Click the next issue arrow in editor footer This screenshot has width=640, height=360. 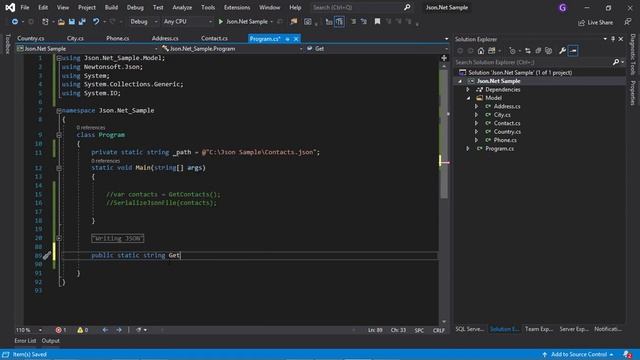(119, 330)
